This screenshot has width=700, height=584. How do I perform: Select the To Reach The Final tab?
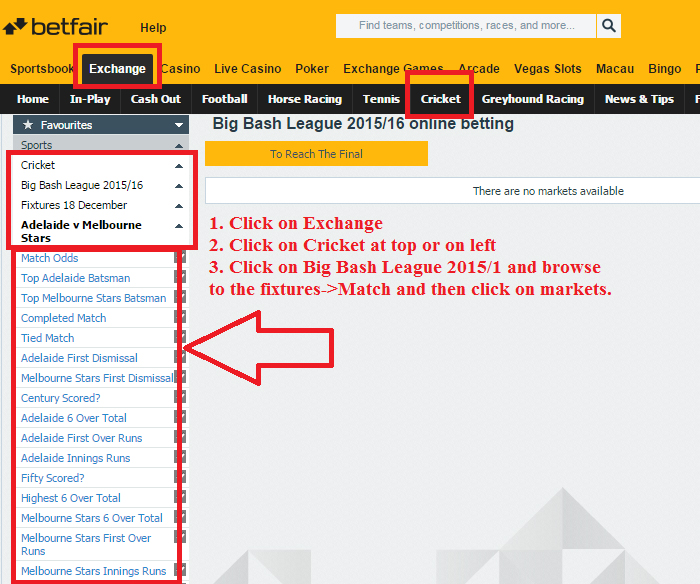(316, 154)
